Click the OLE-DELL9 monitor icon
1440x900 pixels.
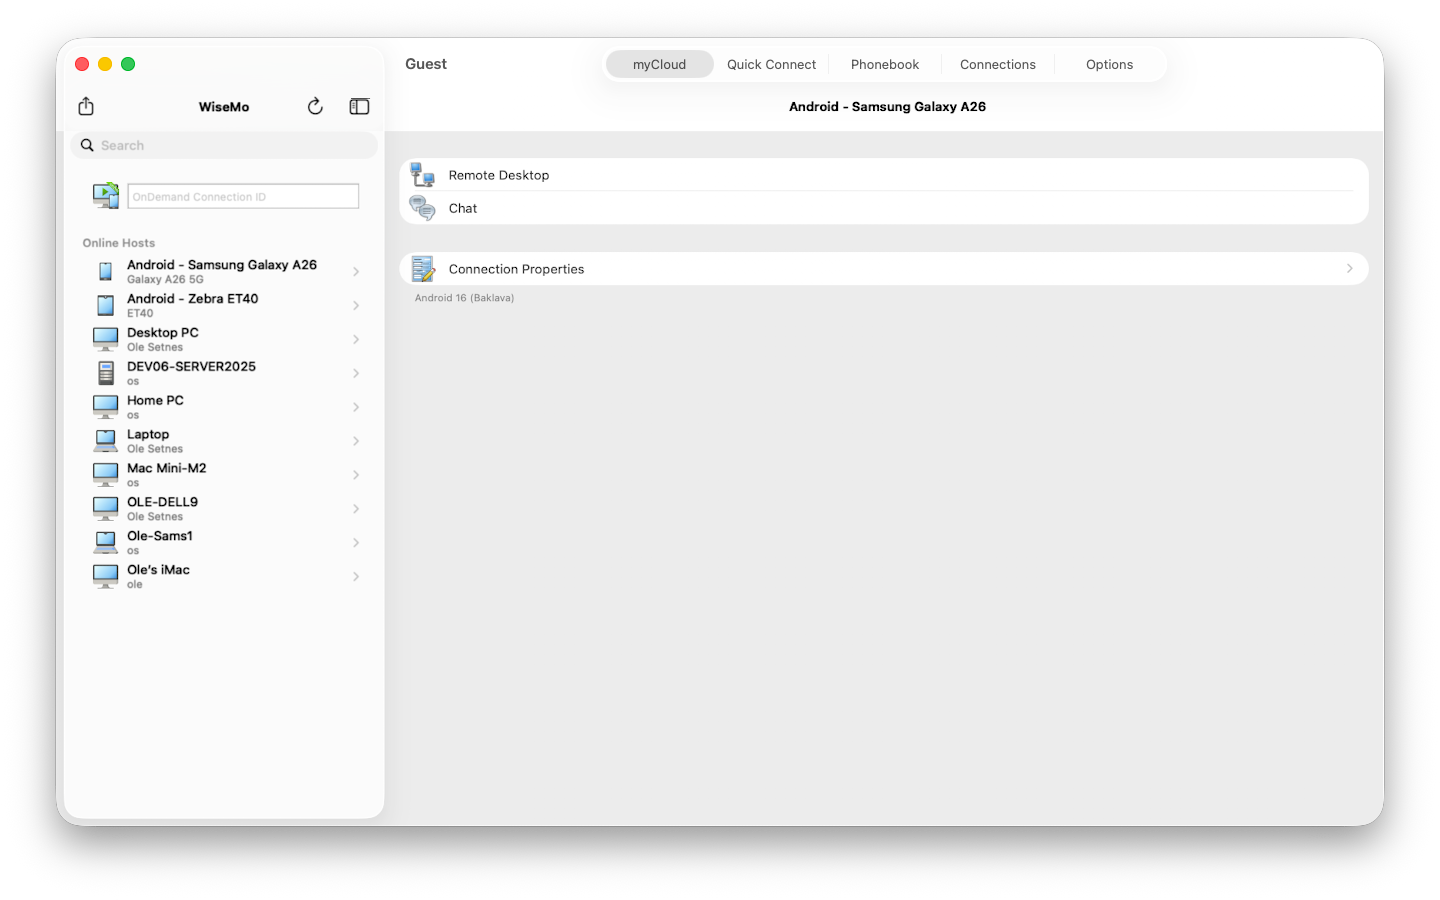pyautogui.click(x=105, y=509)
